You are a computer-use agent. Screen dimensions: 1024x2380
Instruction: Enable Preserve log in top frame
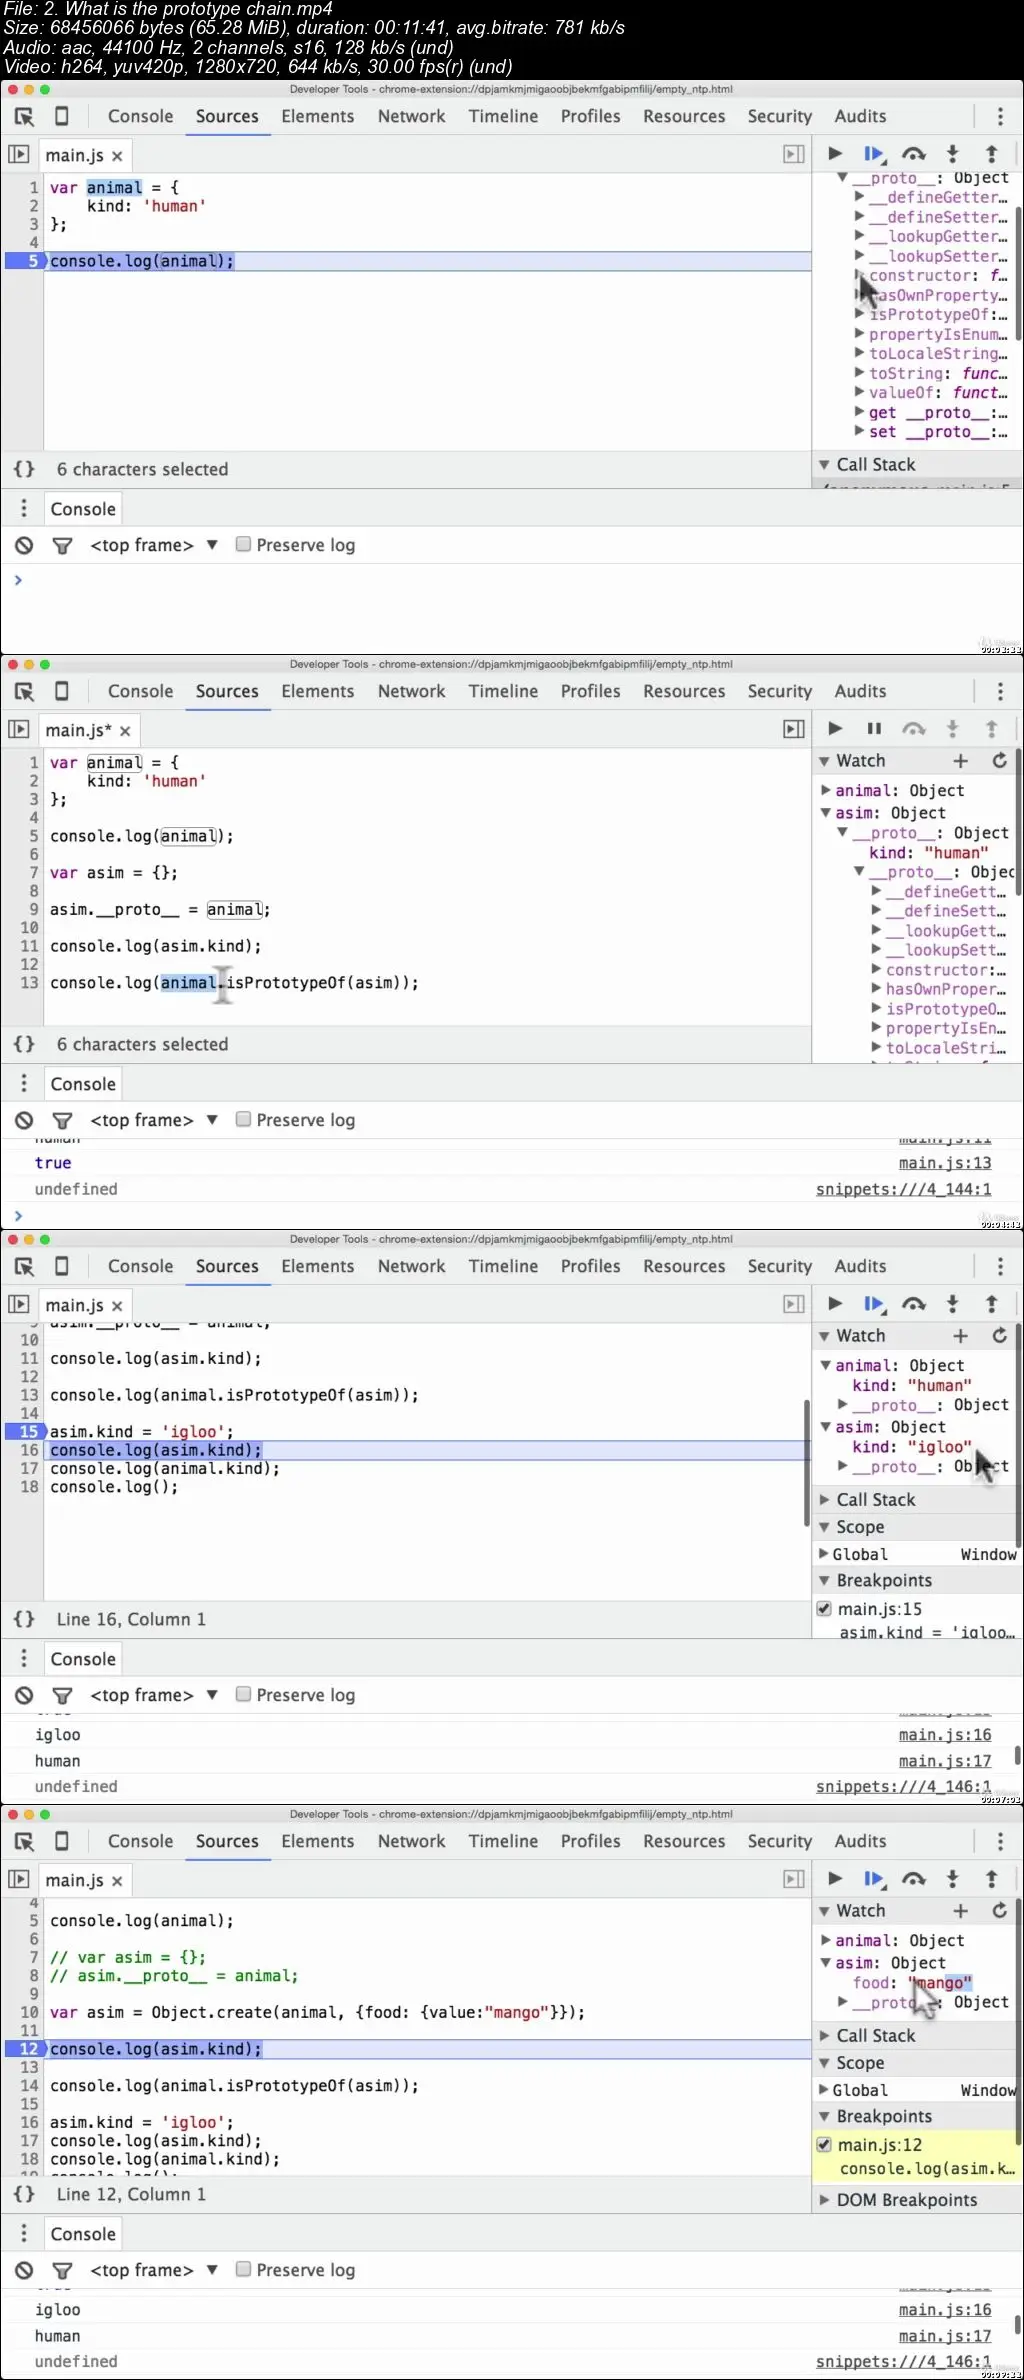(243, 544)
